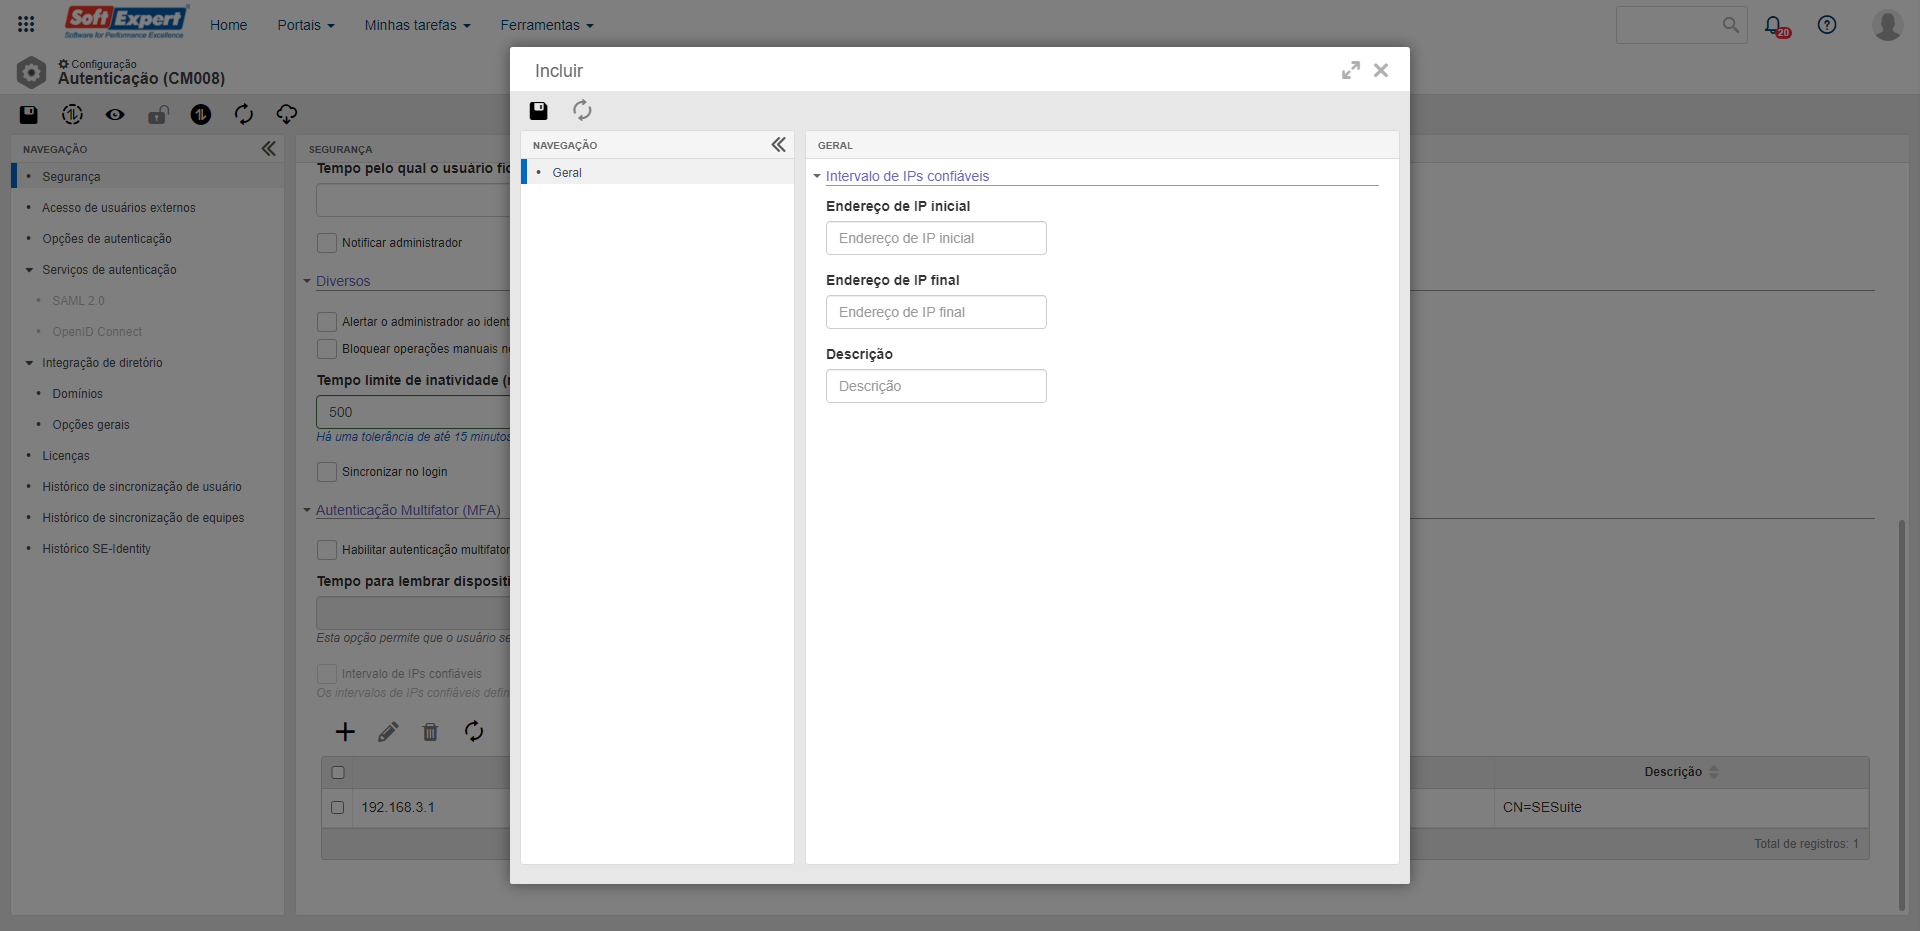Click Endereço de IP final field

(936, 312)
